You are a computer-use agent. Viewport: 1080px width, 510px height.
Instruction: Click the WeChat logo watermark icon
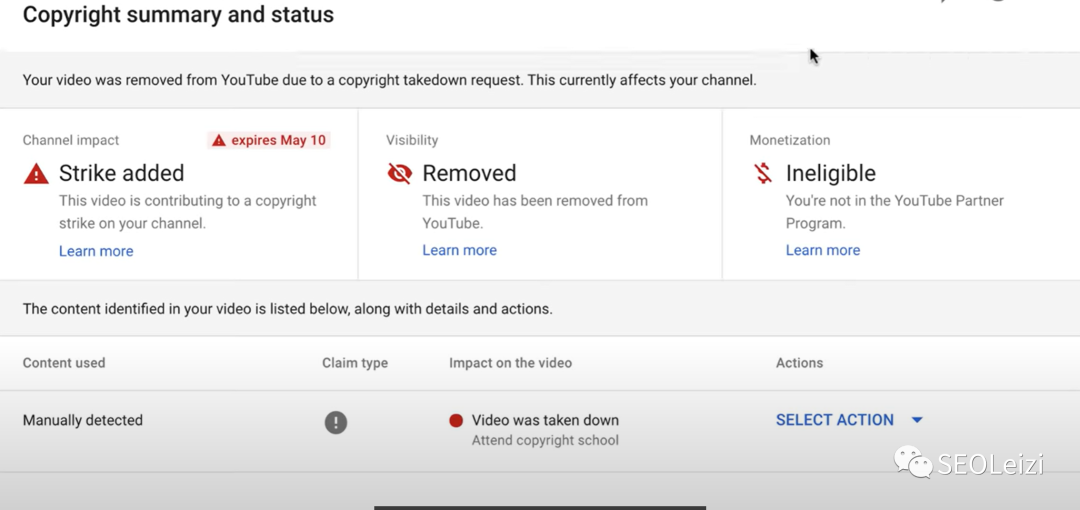click(x=913, y=461)
